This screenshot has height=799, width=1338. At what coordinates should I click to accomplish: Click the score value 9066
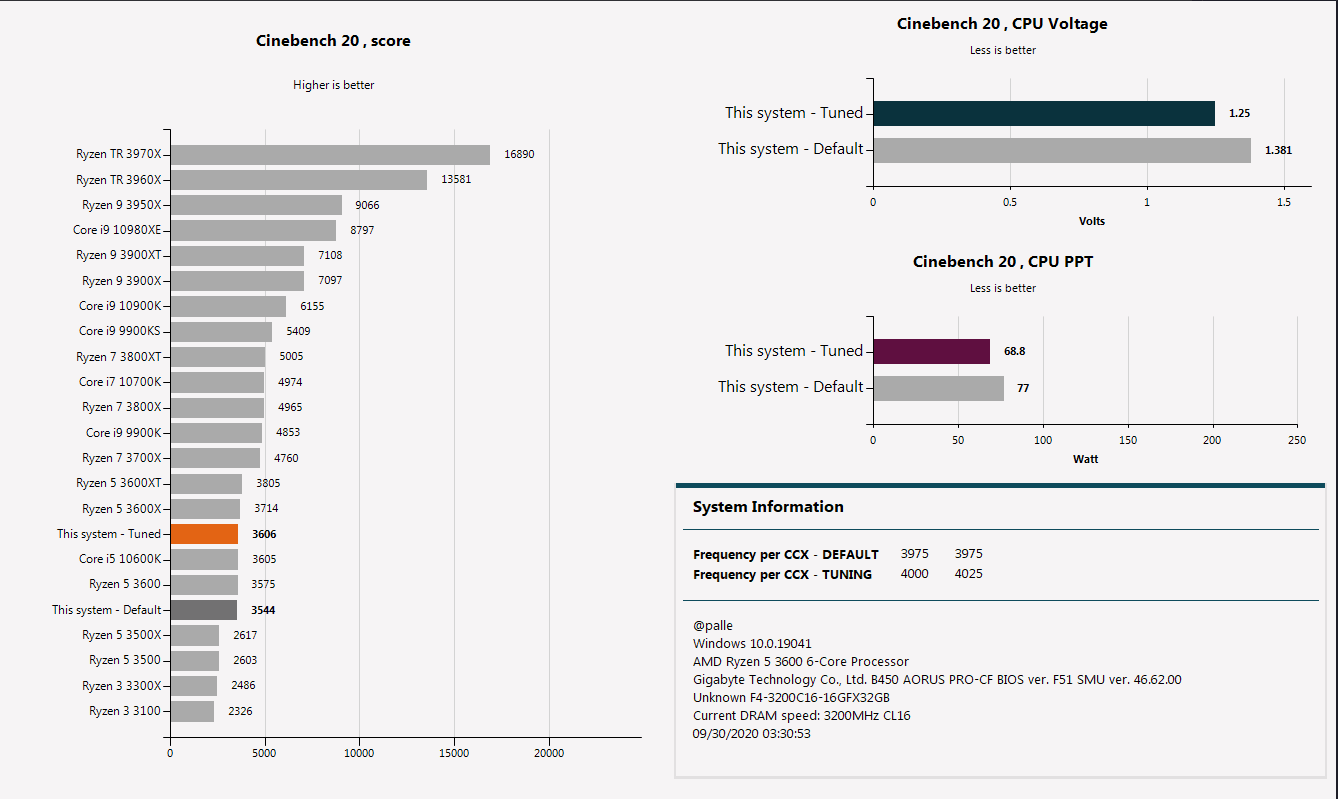[367, 205]
